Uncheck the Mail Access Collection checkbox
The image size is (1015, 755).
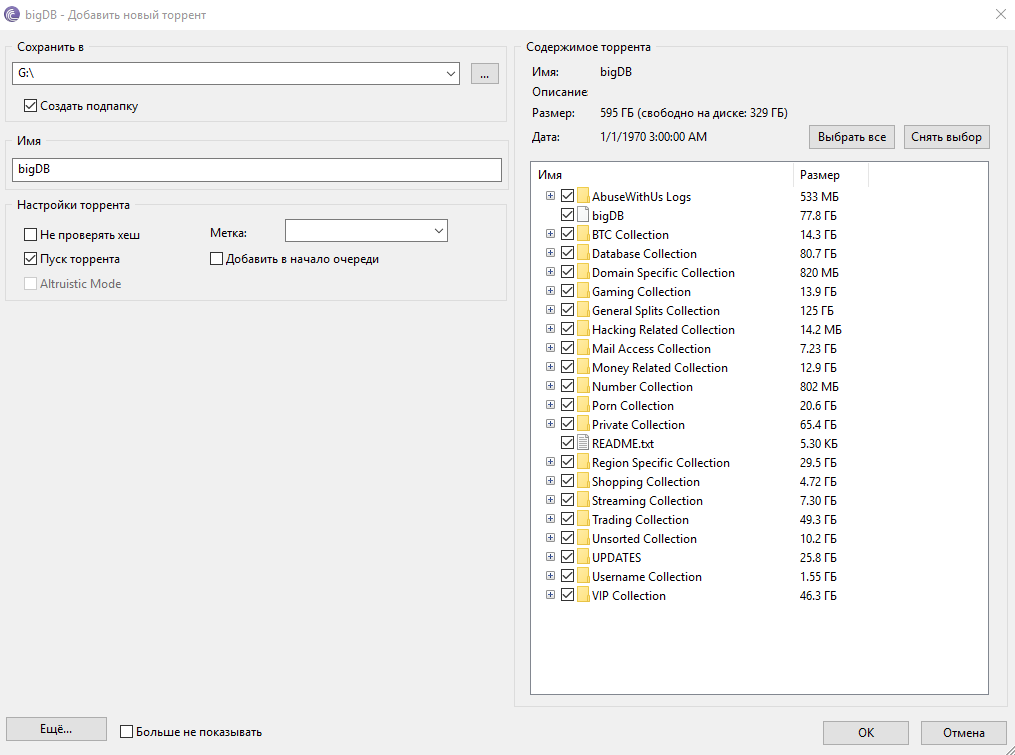567,348
